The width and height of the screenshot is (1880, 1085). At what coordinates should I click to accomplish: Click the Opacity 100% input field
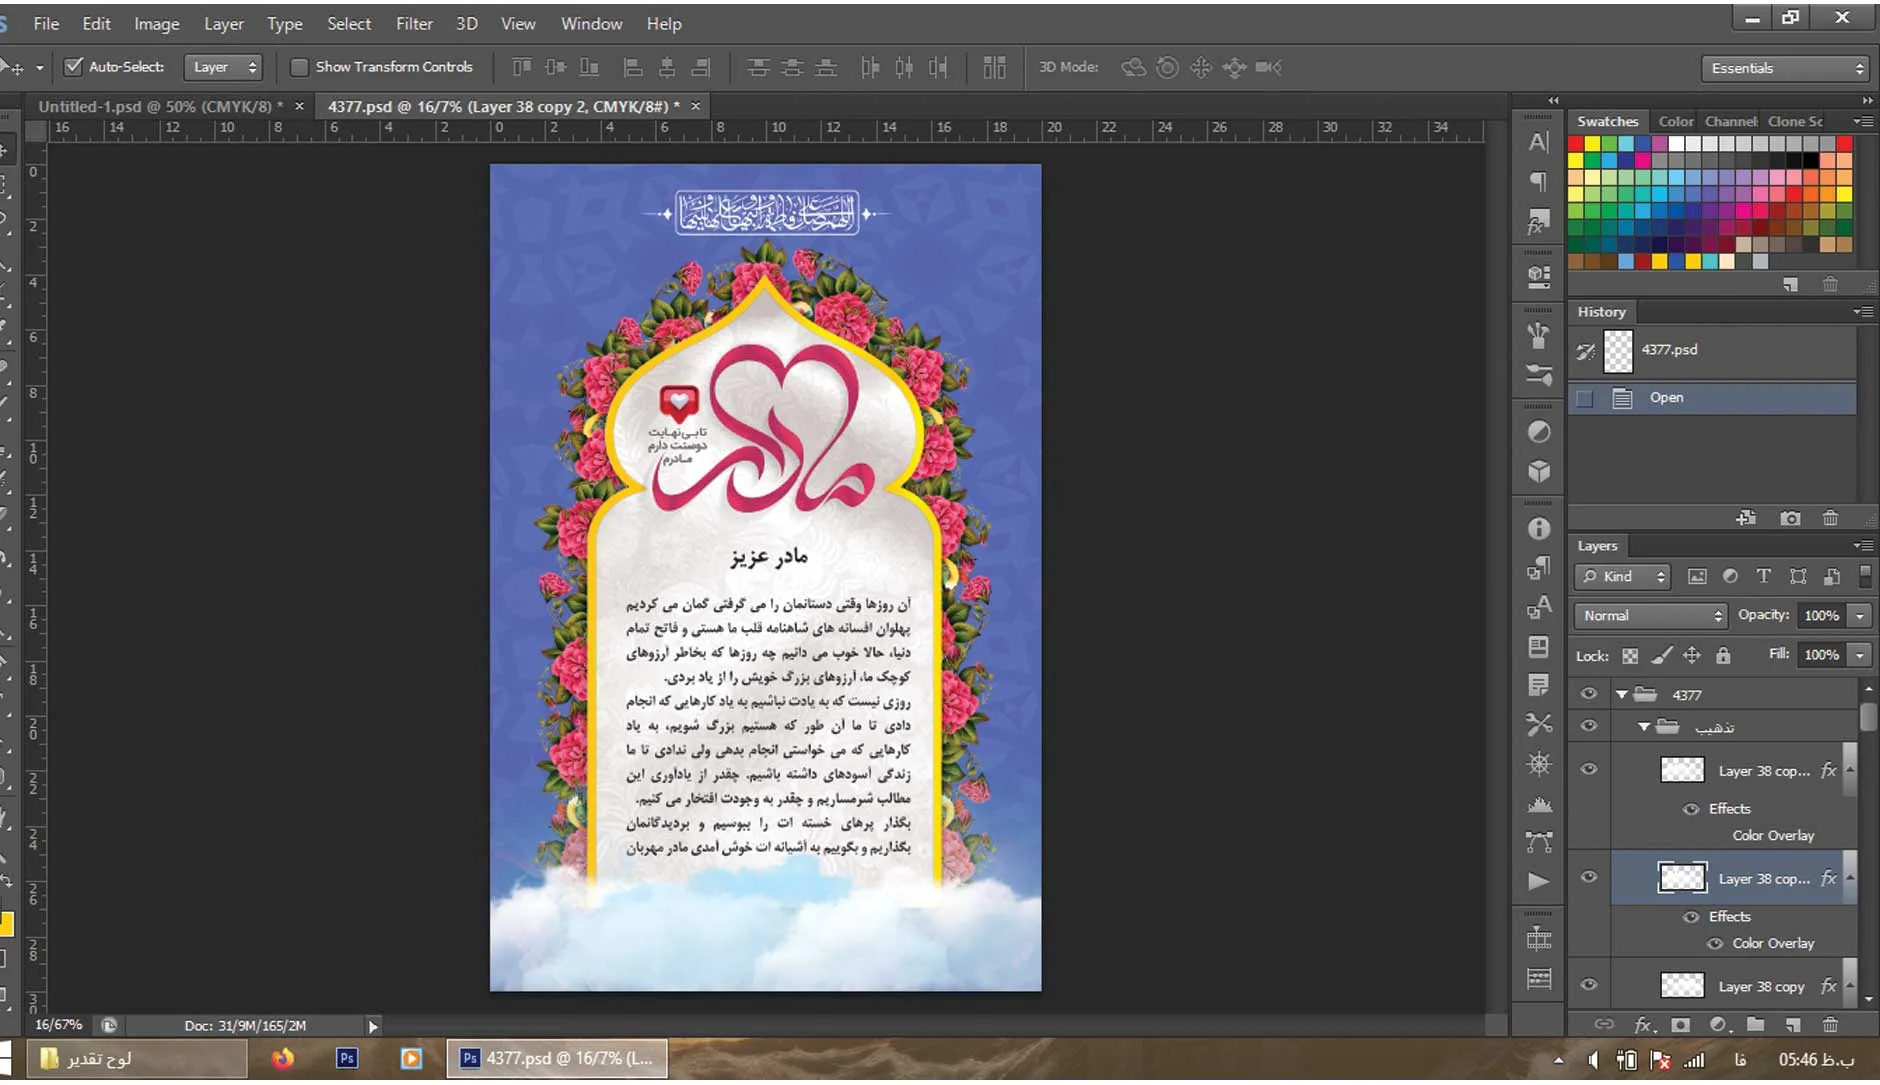[1821, 616]
